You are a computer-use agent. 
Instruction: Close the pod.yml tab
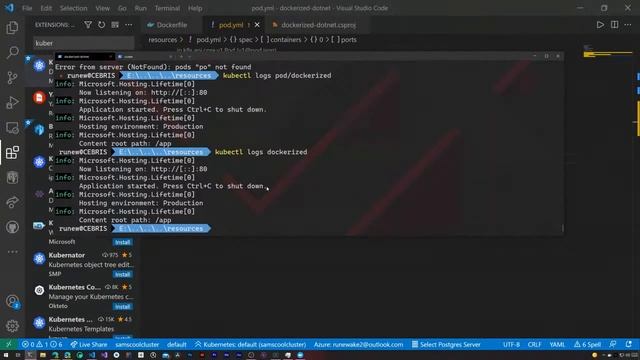tap(257, 25)
